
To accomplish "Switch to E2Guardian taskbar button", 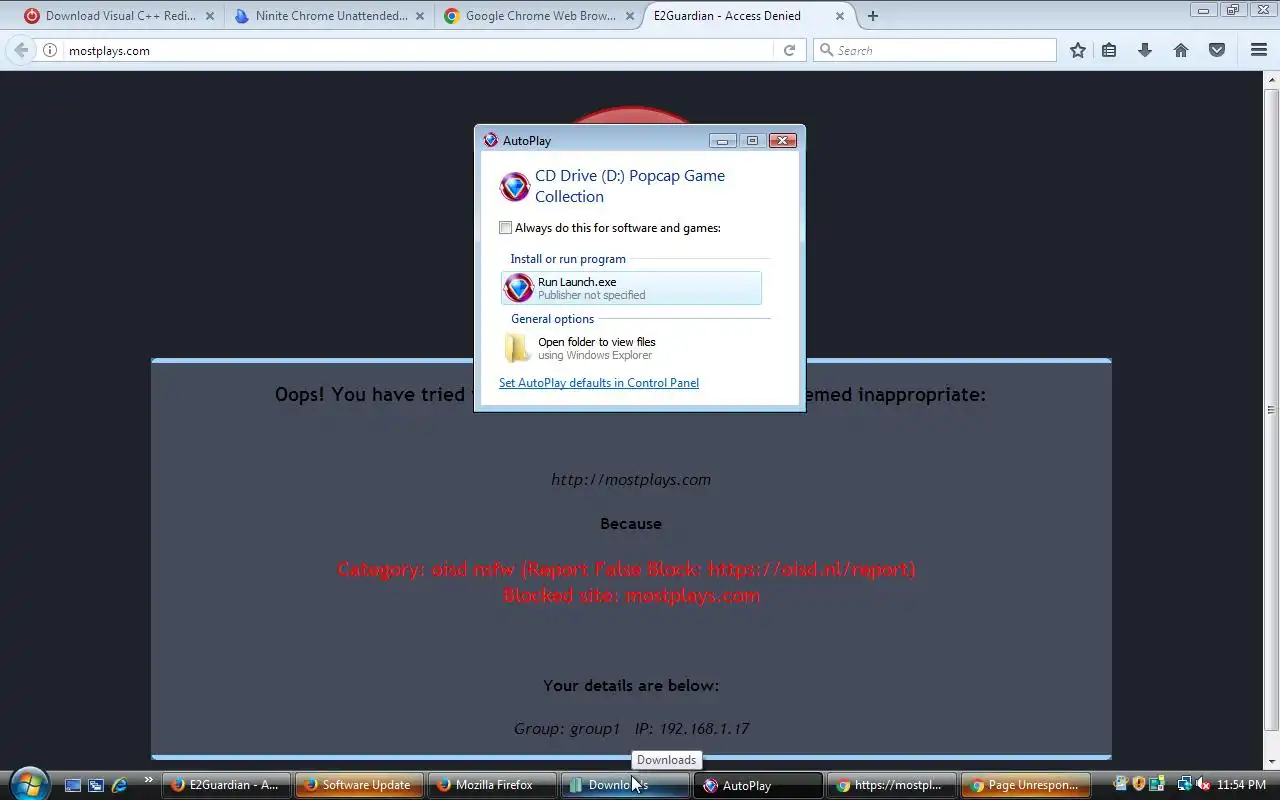I will pyautogui.click(x=225, y=785).
